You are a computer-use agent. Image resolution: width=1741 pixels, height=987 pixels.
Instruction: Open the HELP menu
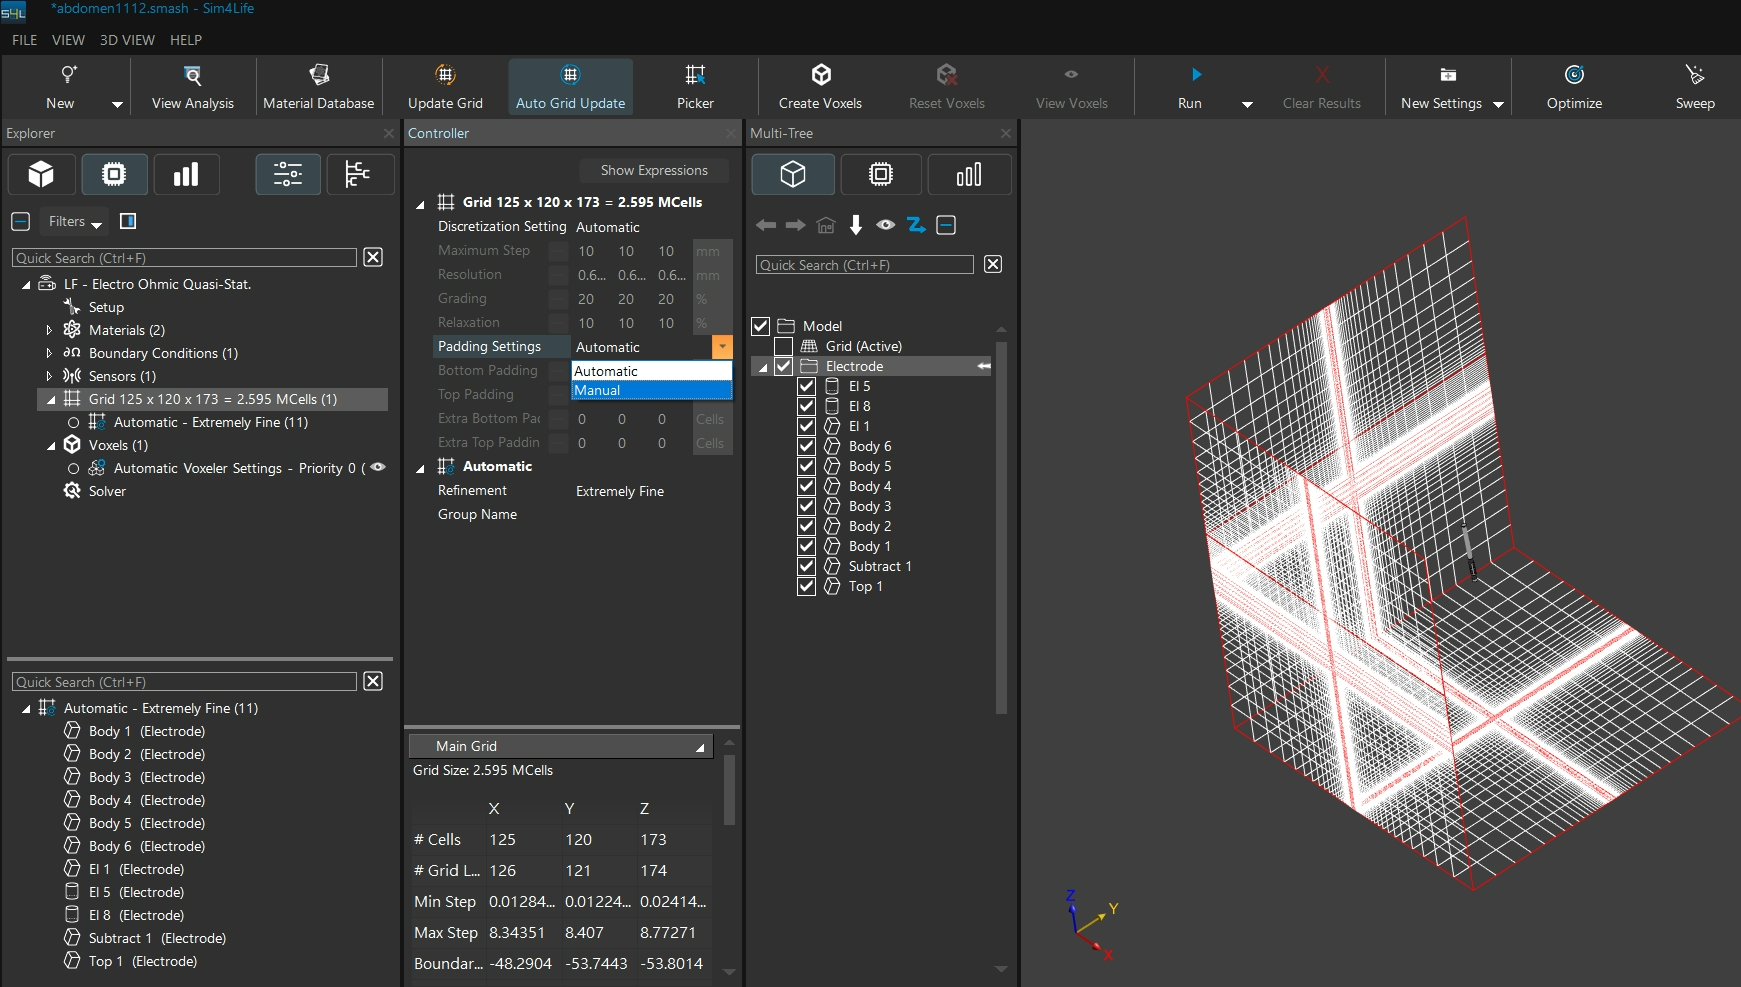[x=186, y=40]
